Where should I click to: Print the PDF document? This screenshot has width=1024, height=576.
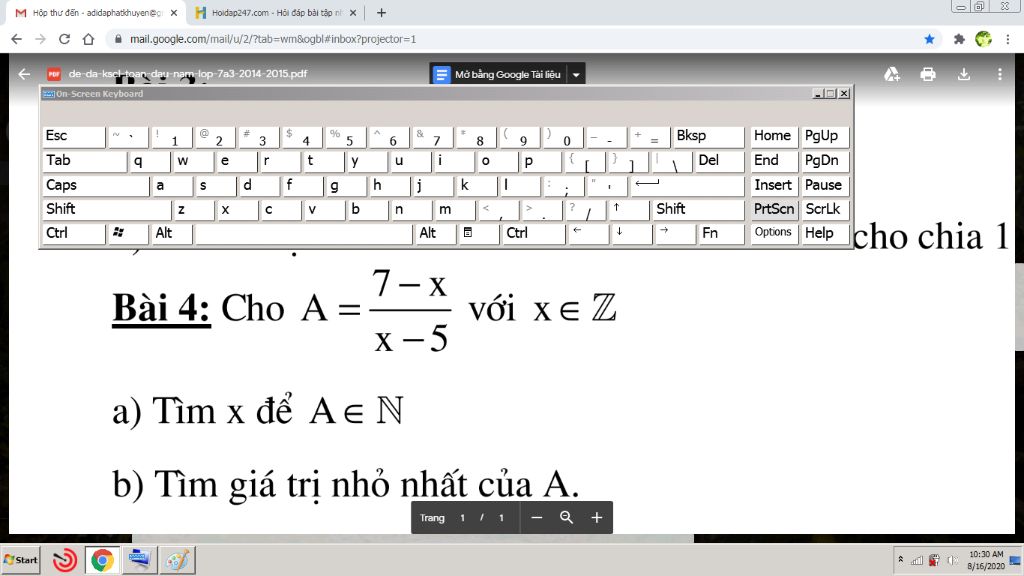coord(928,74)
